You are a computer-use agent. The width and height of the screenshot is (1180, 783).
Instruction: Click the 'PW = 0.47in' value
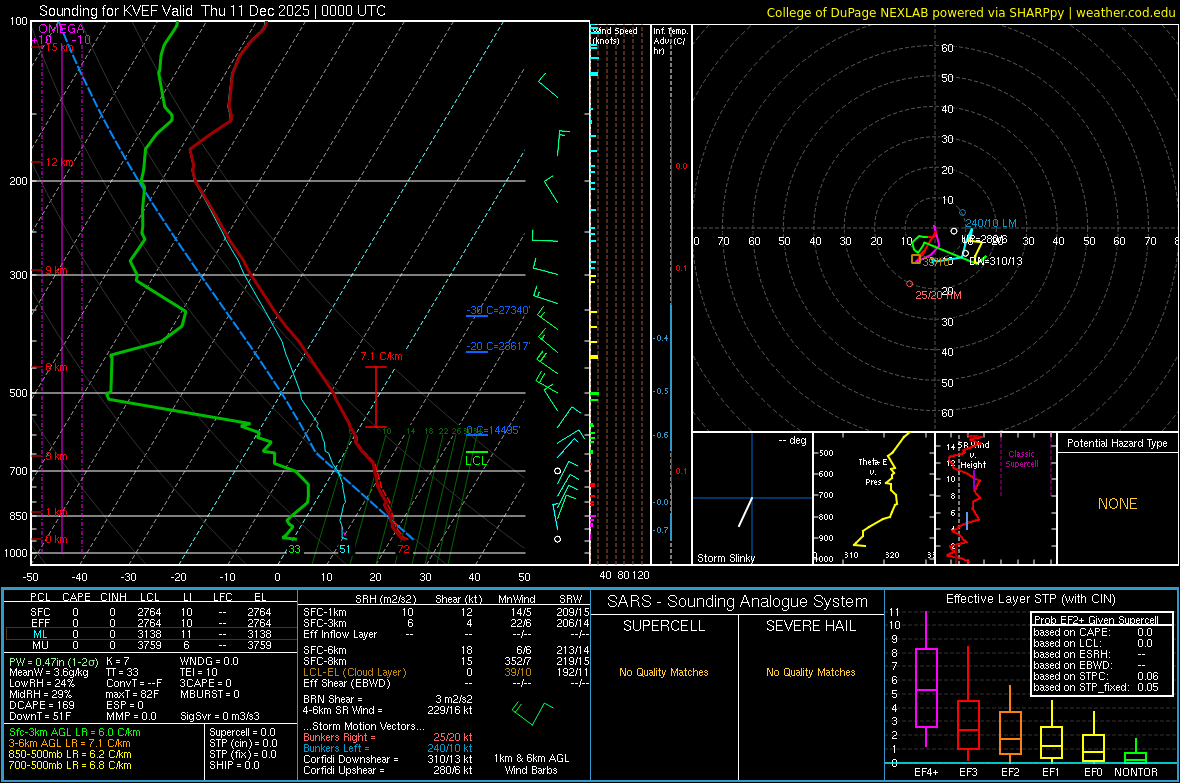(51, 662)
